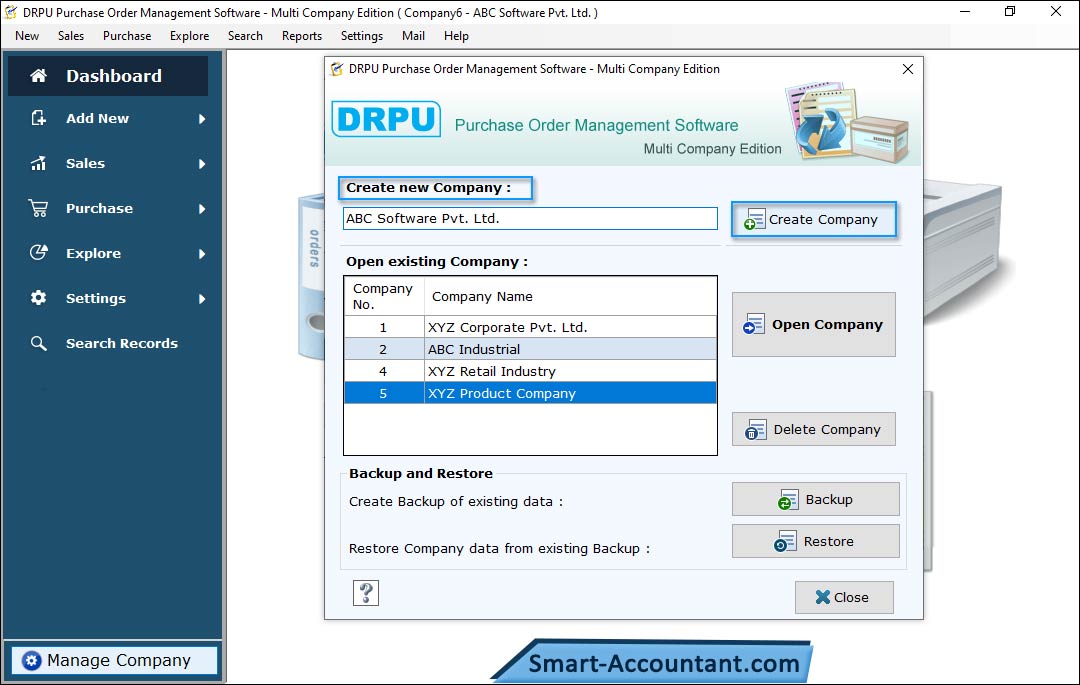Click the Manage Company gear icon
Screen dimensions: 1080x685
tap(31, 660)
